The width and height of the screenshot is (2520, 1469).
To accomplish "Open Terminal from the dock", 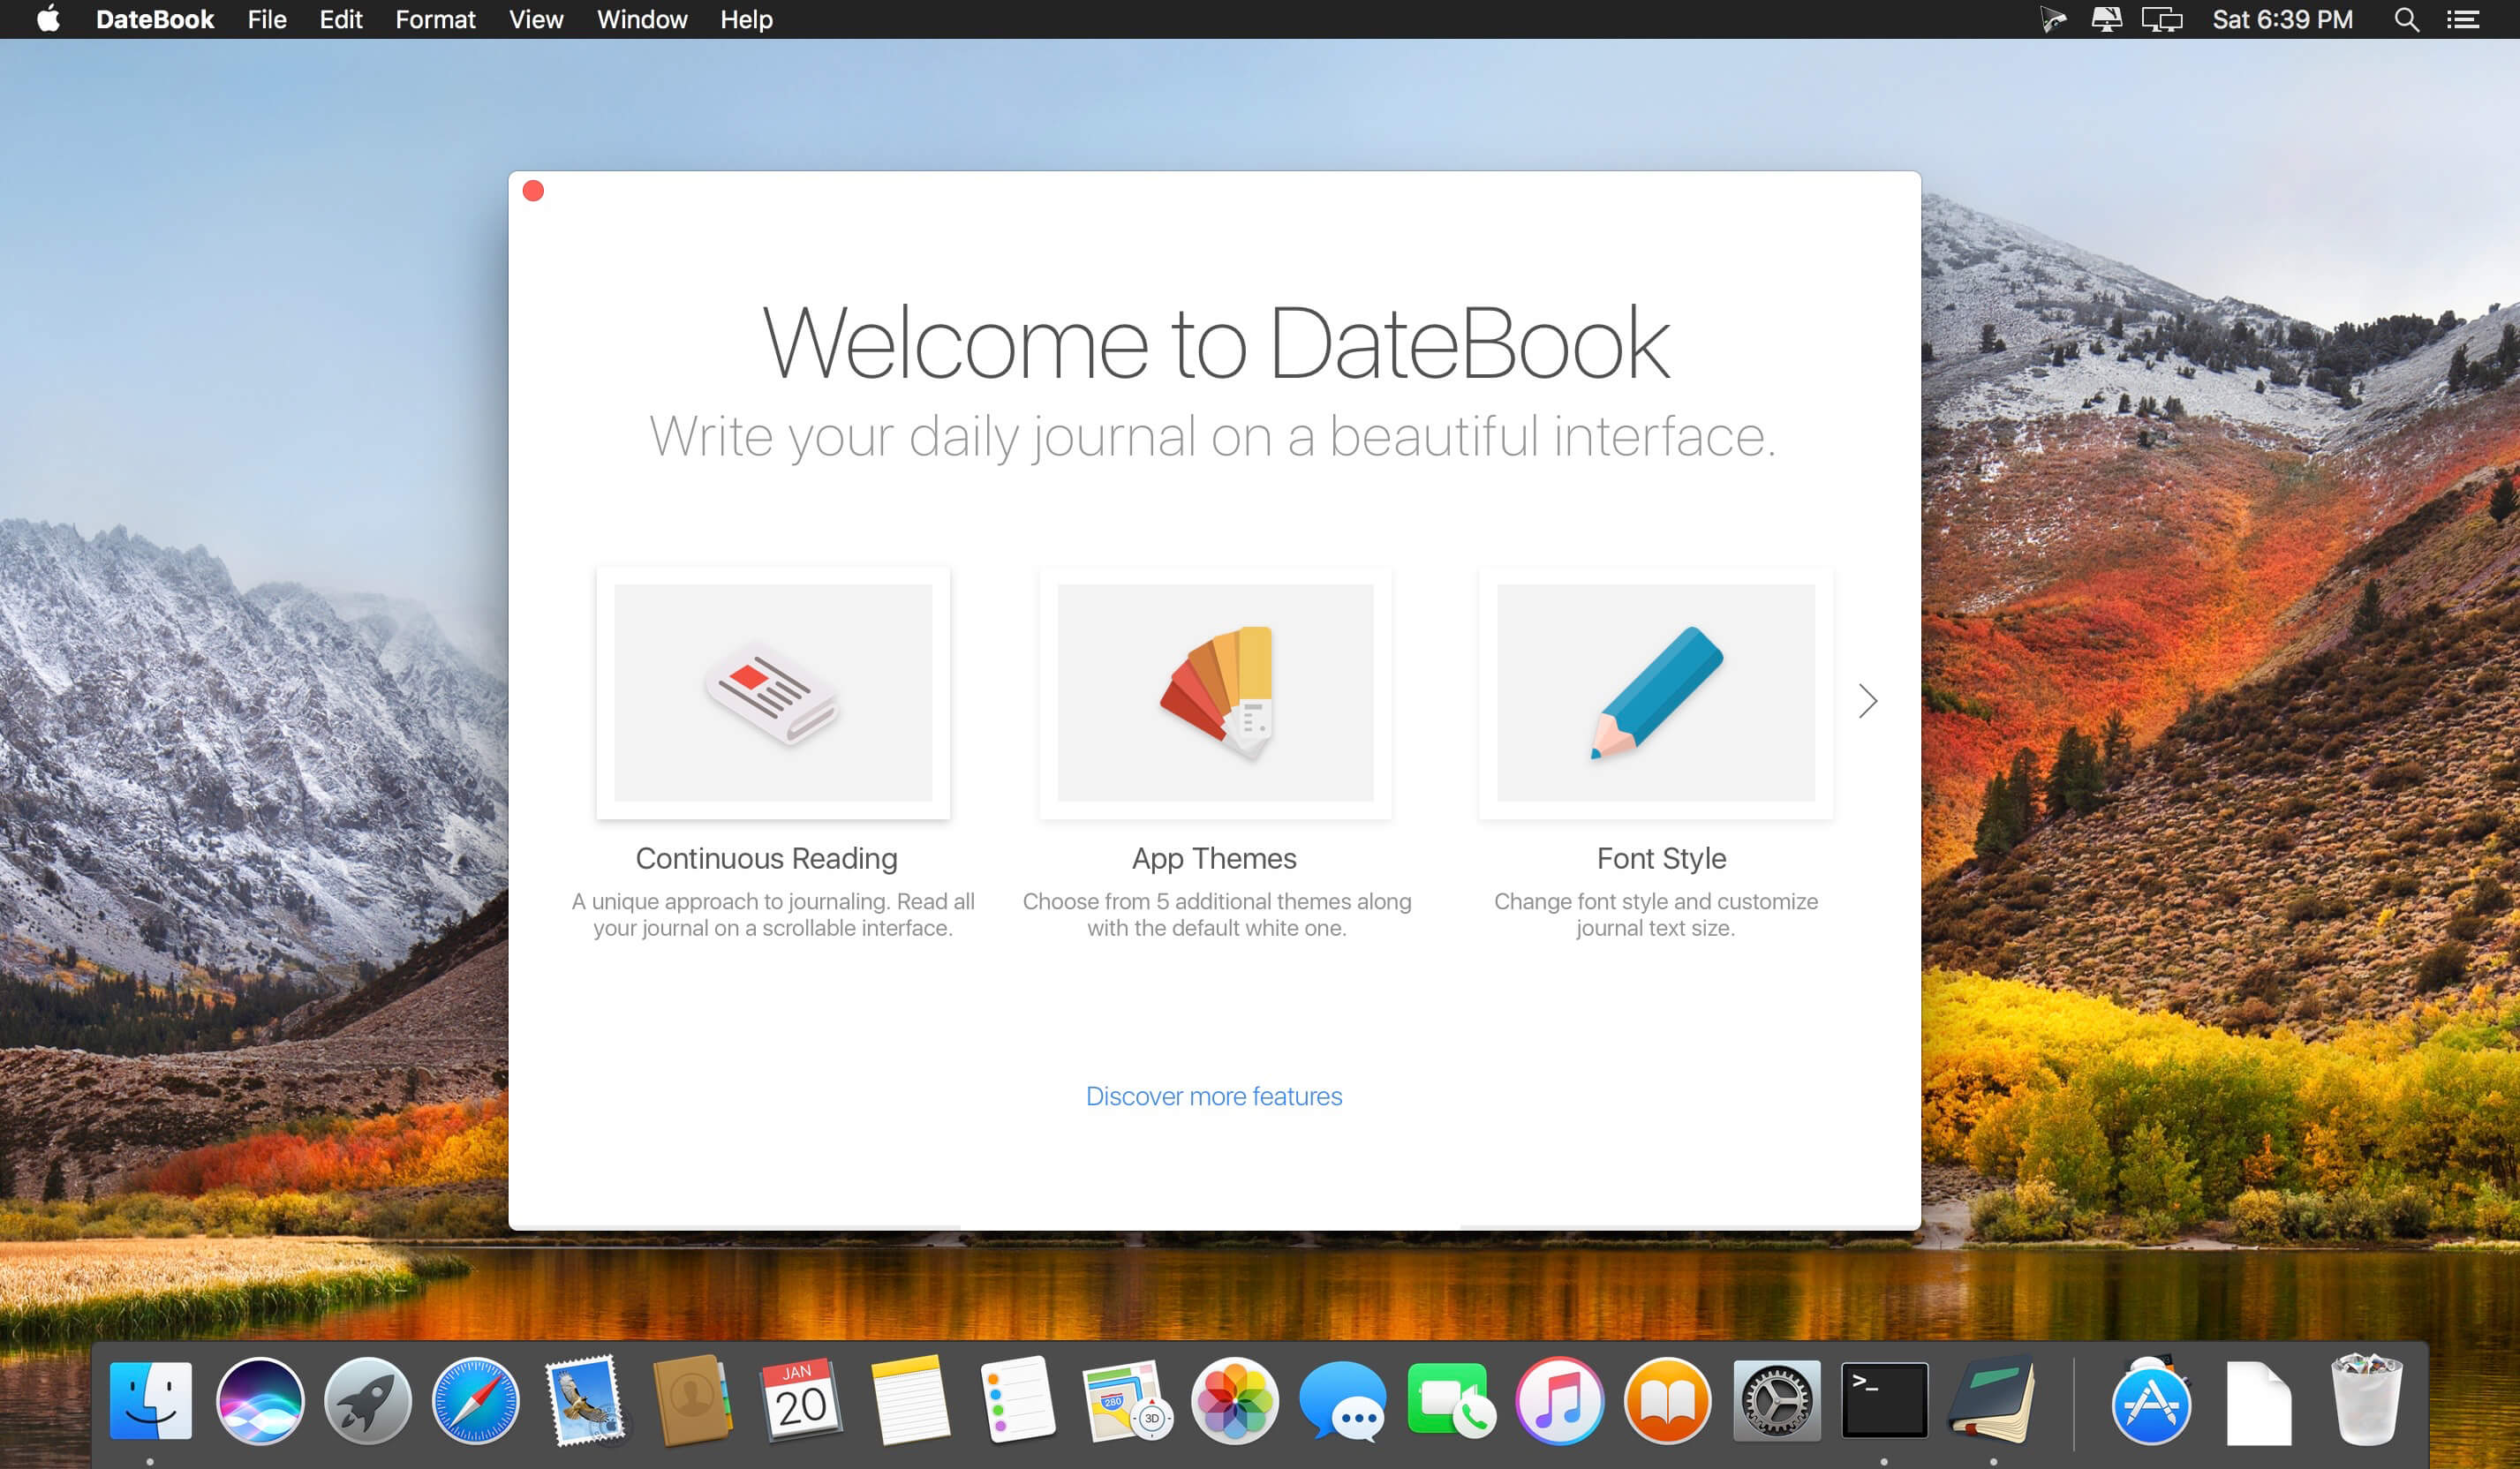I will 1884,1400.
